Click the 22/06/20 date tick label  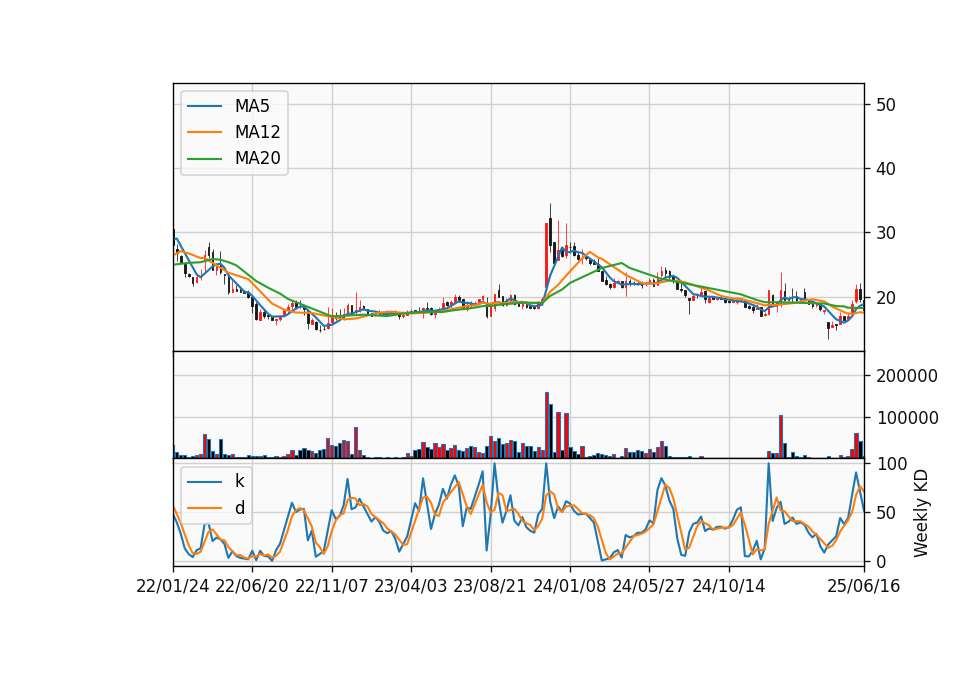point(252,586)
